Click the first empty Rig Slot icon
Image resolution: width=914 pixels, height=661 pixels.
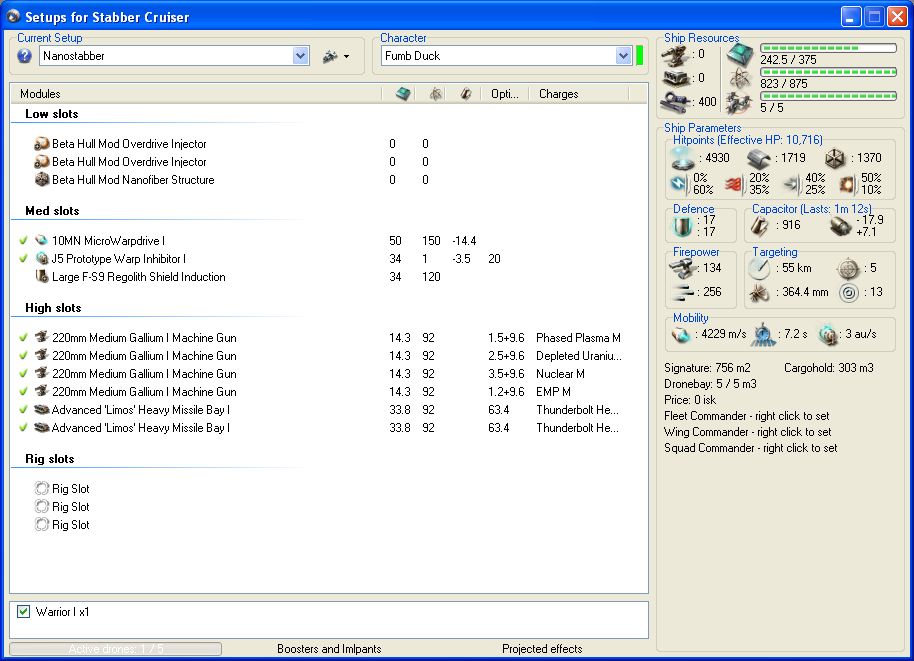[x=42, y=489]
